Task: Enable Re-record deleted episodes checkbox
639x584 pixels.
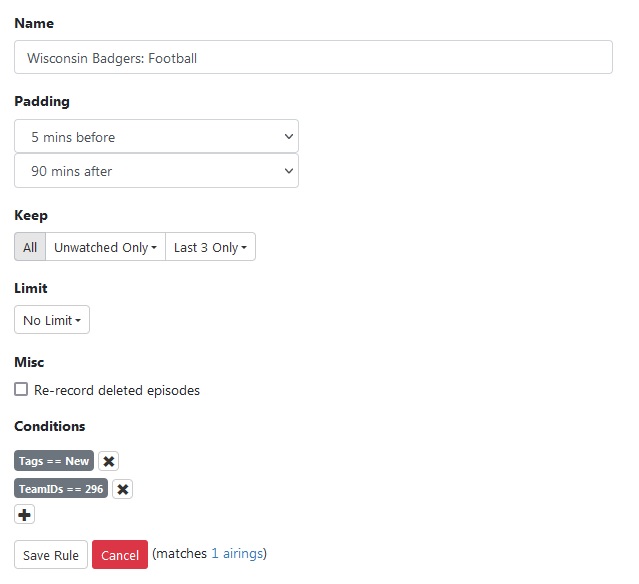Action: click(x=21, y=390)
